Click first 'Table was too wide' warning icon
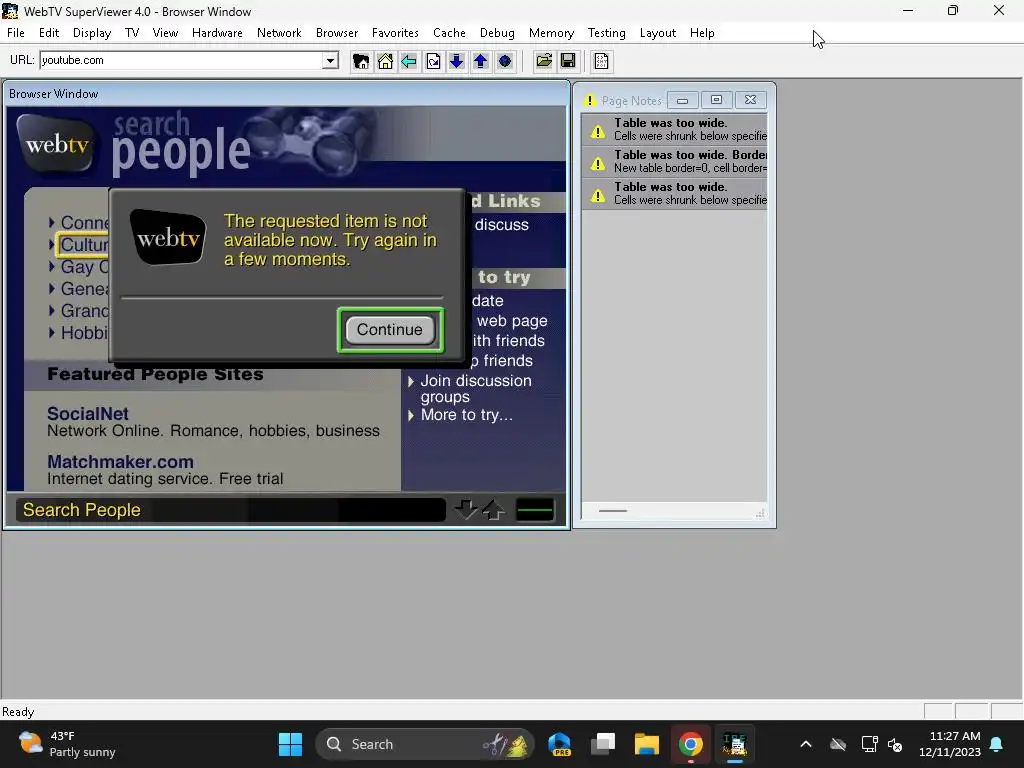The height and width of the screenshot is (768, 1024). 598,132
